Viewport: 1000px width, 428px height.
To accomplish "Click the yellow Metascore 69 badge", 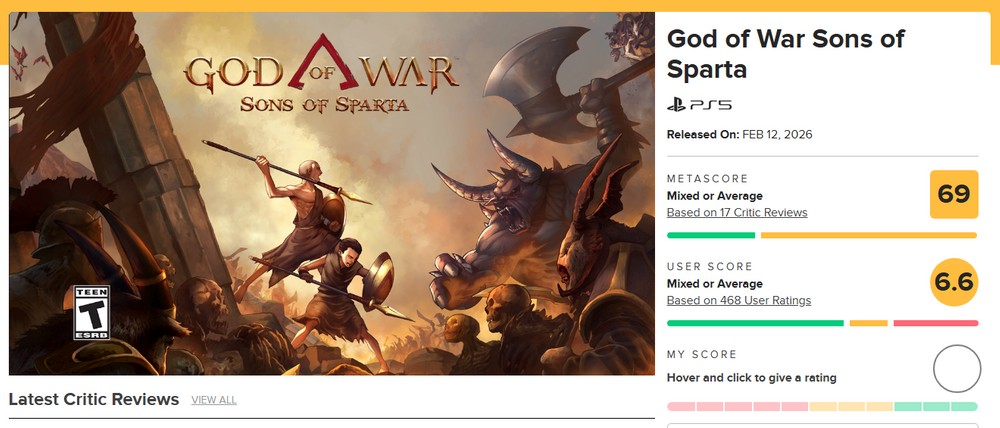I will point(954,194).
